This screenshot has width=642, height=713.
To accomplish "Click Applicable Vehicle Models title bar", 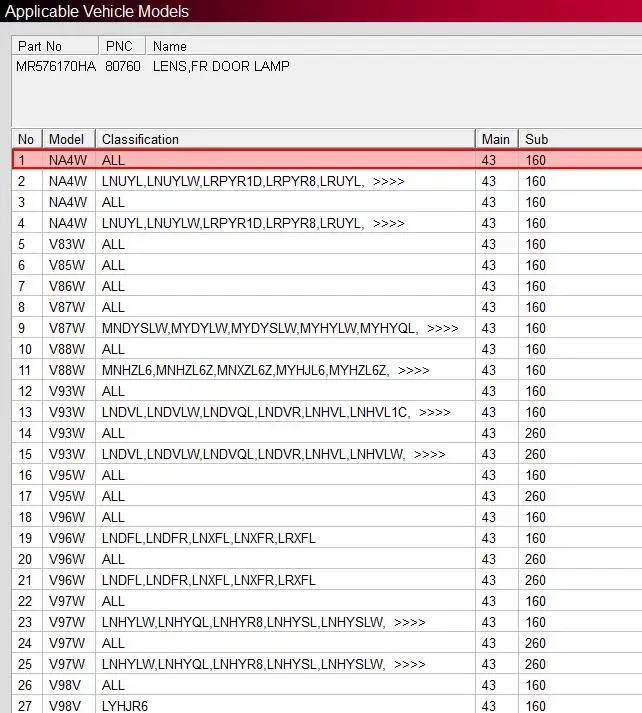I will [x=321, y=11].
